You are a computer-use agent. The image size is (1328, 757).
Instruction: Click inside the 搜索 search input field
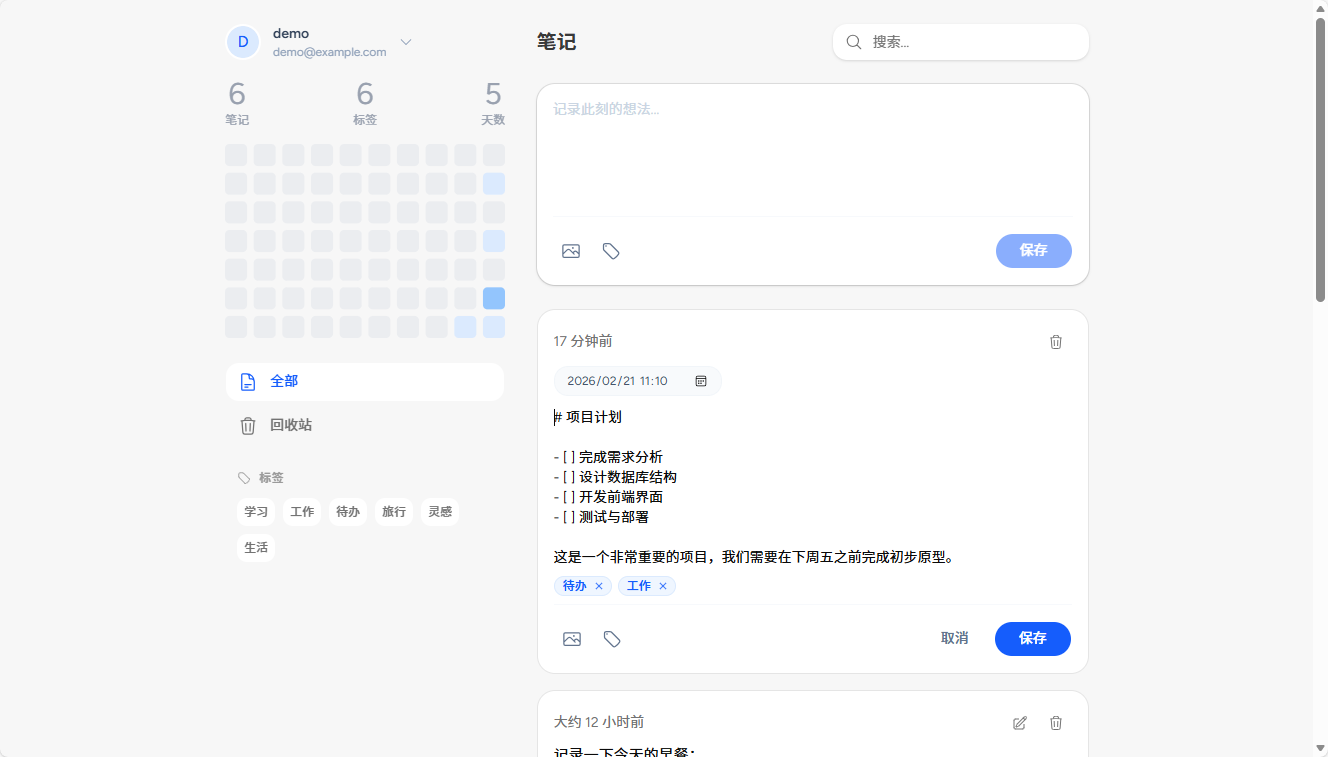coord(960,42)
